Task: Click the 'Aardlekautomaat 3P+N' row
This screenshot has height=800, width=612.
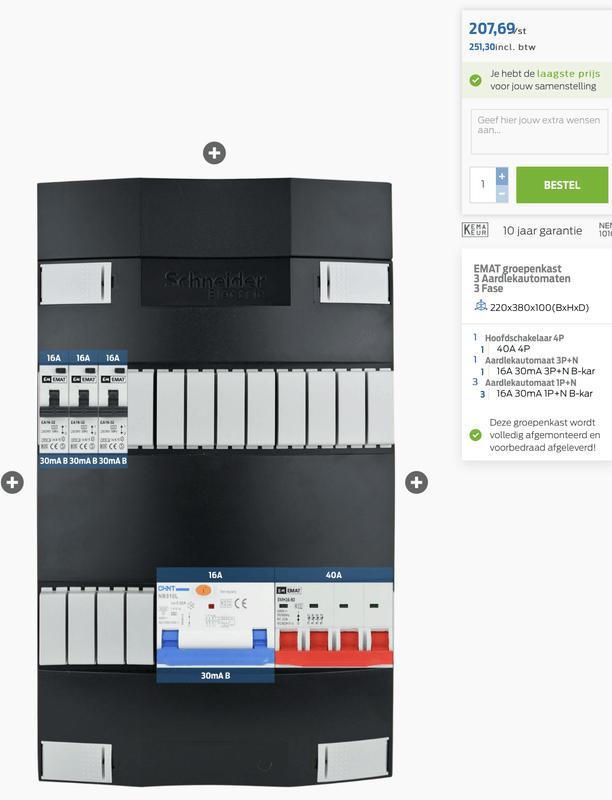Action: [531, 360]
